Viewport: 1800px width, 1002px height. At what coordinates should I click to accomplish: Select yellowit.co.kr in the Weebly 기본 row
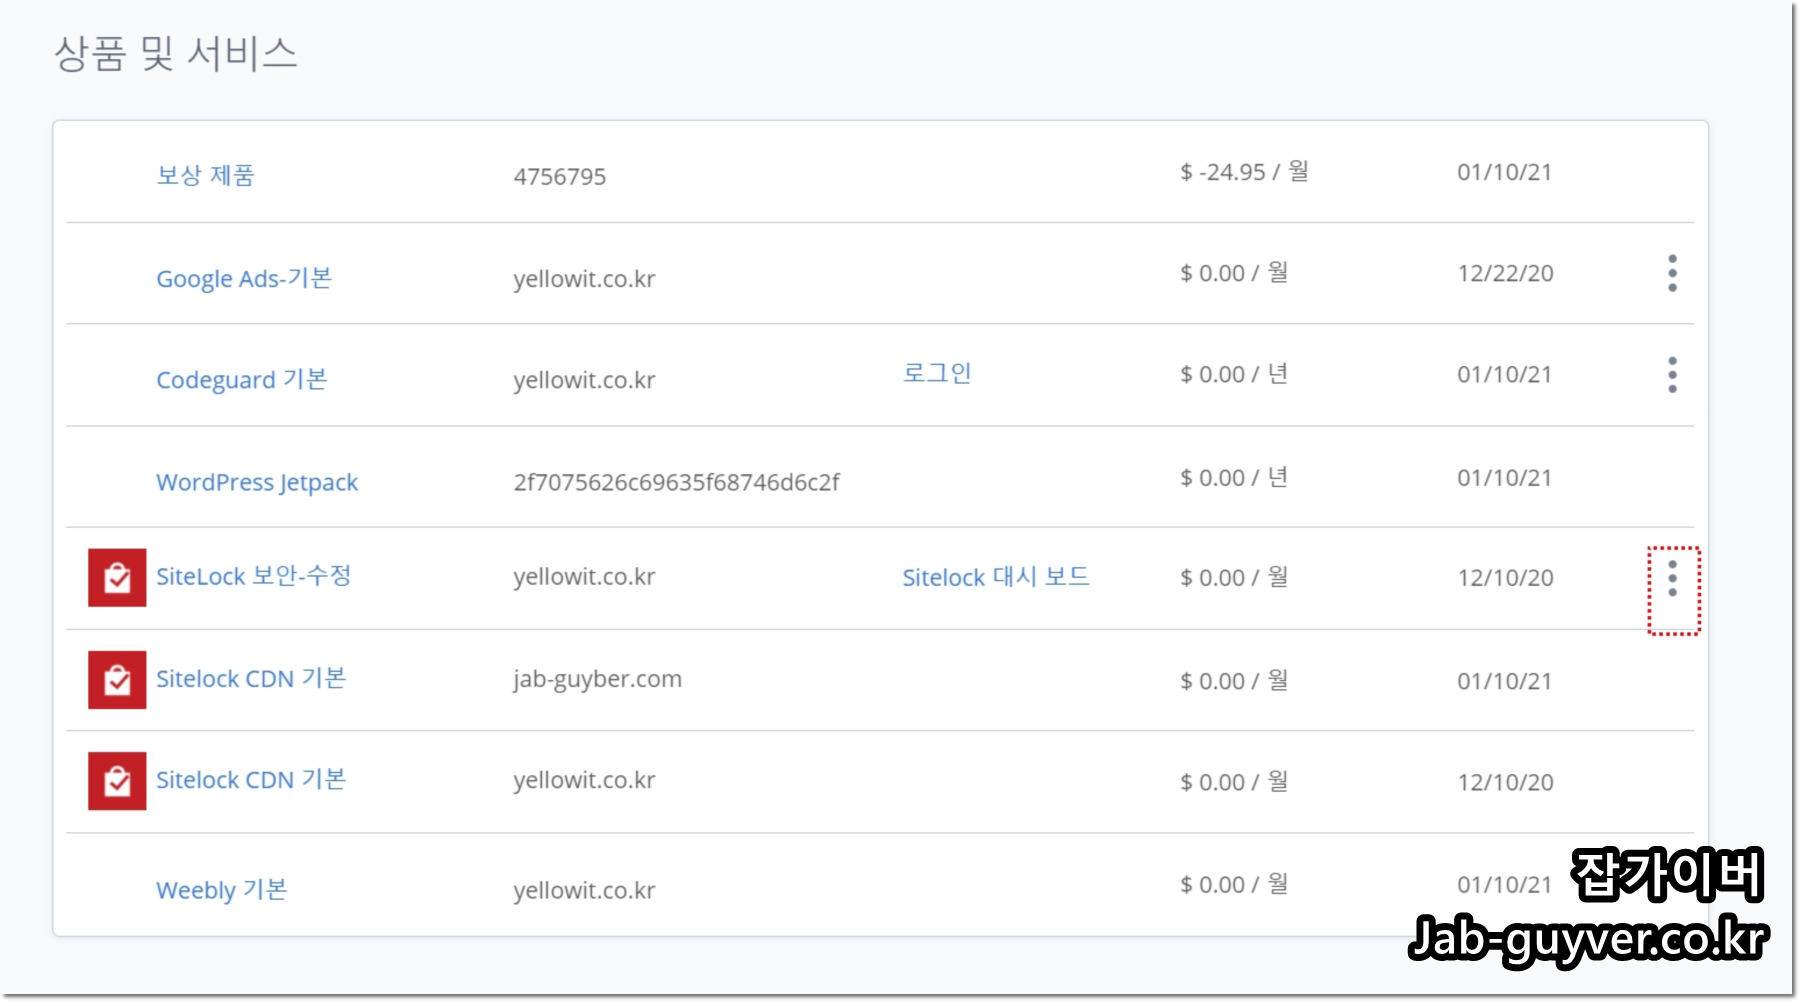tap(585, 890)
